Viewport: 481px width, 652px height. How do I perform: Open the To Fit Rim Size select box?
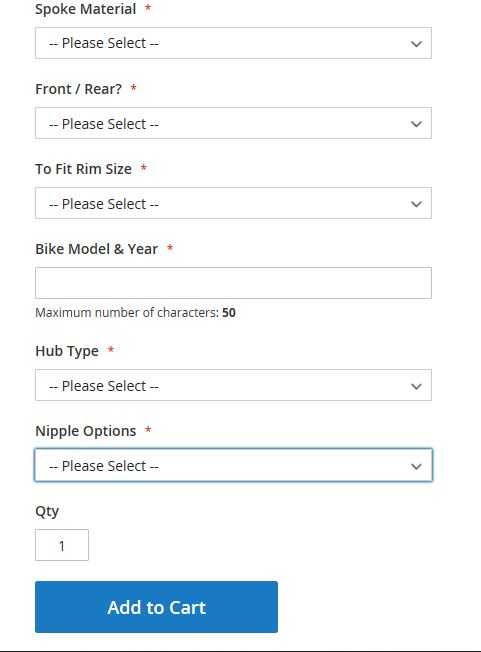[233, 203]
